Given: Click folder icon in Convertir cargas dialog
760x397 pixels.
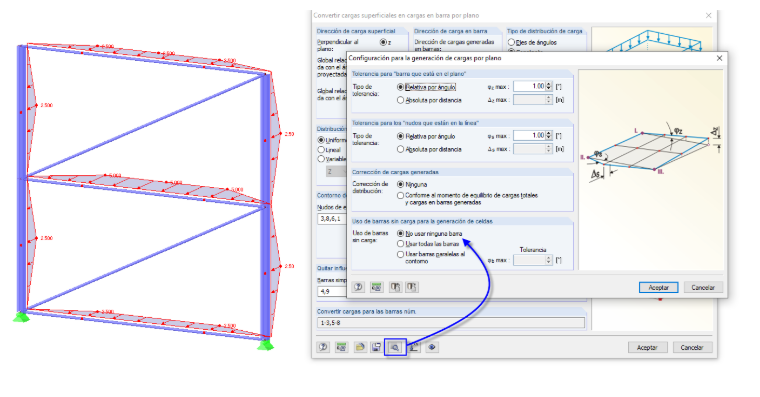Looking at the screenshot, I should 360,347.
